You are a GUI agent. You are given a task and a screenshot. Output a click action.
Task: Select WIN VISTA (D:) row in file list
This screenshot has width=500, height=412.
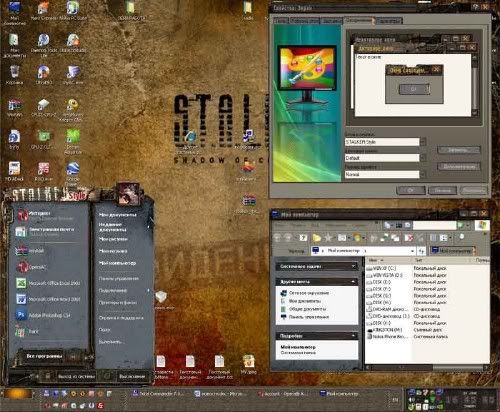[x=384, y=275]
